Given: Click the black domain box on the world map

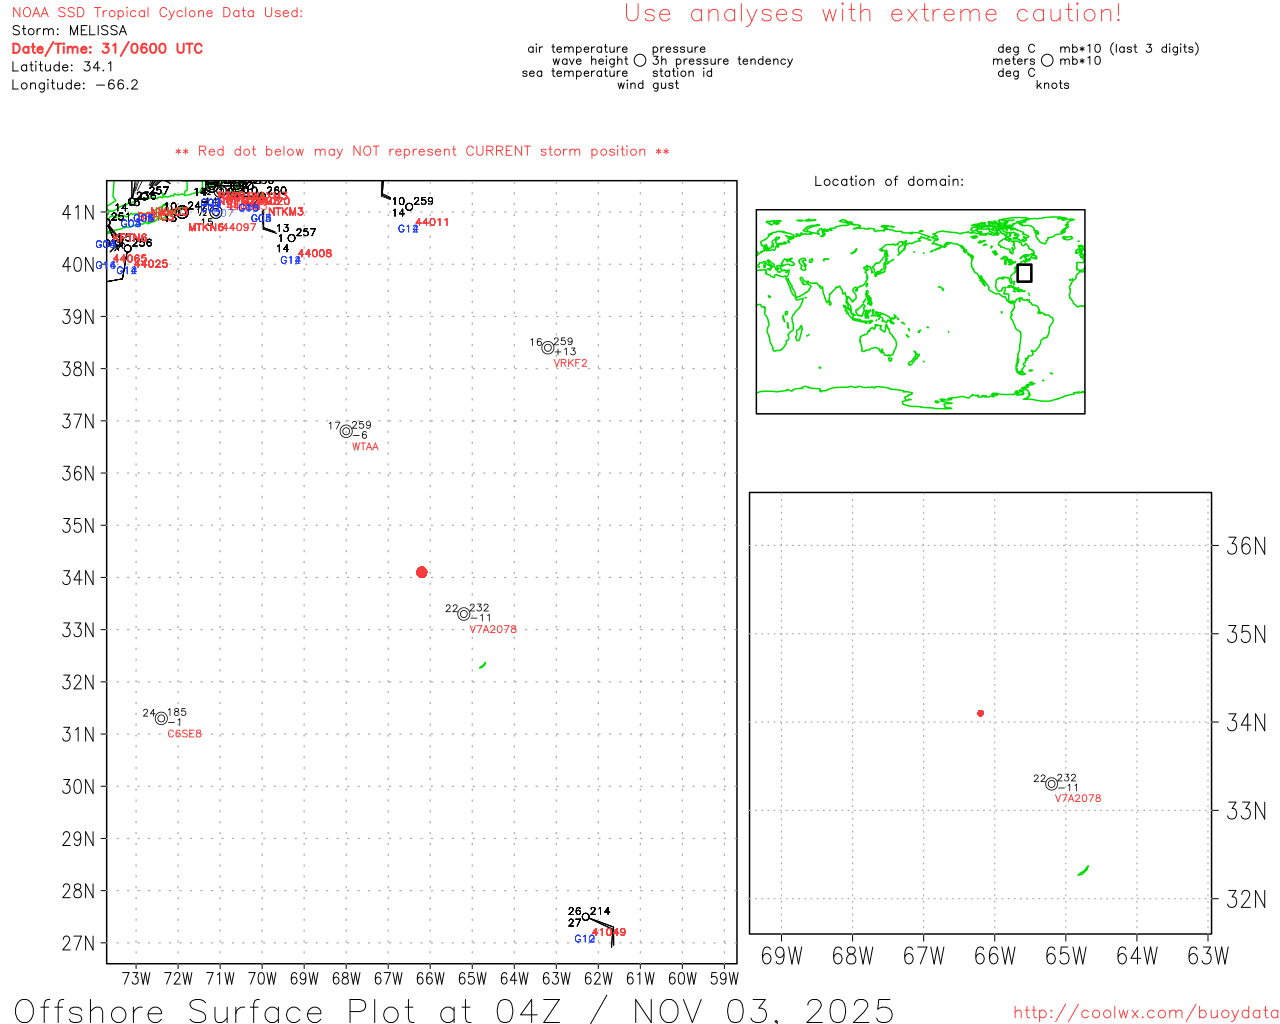Looking at the screenshot, I should (1024, 273).
